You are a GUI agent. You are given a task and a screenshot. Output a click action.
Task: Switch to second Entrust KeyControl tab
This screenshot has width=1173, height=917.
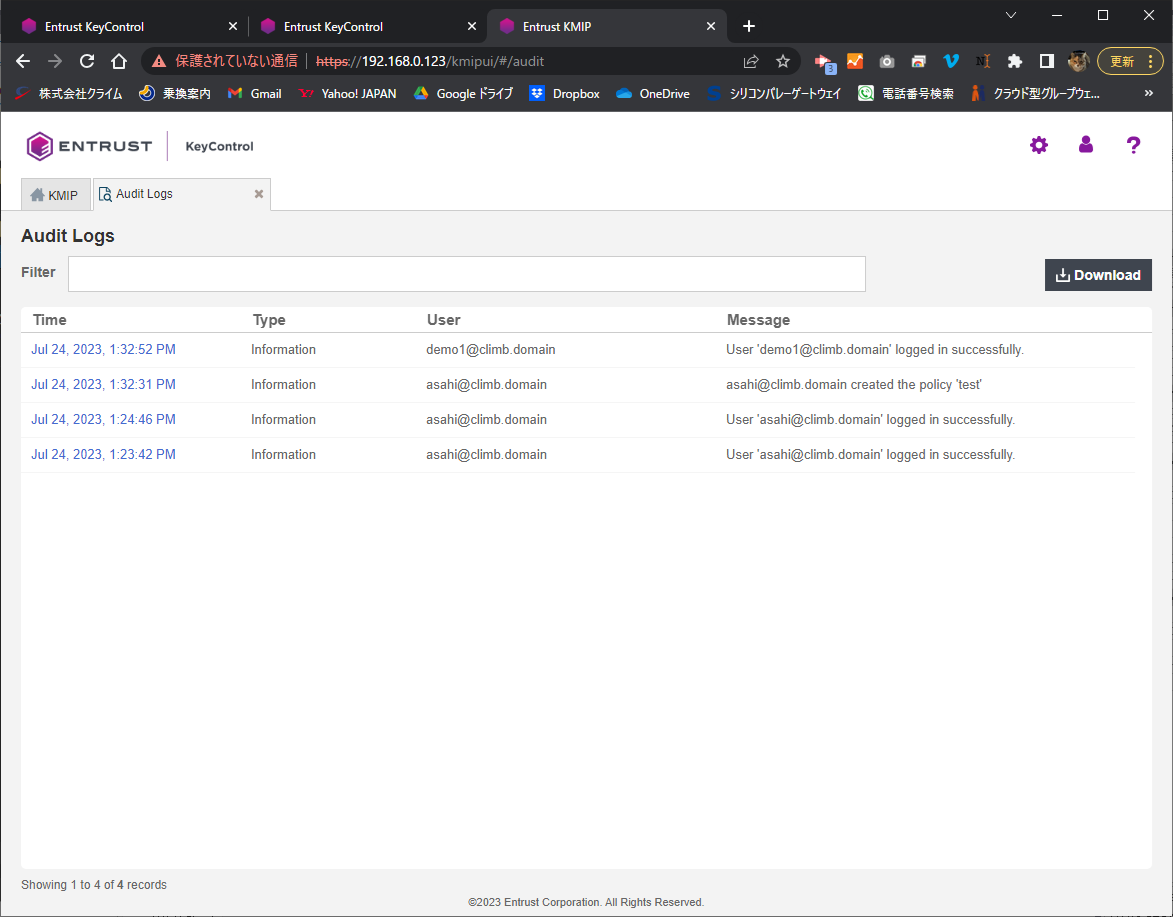tap(368, 26)
